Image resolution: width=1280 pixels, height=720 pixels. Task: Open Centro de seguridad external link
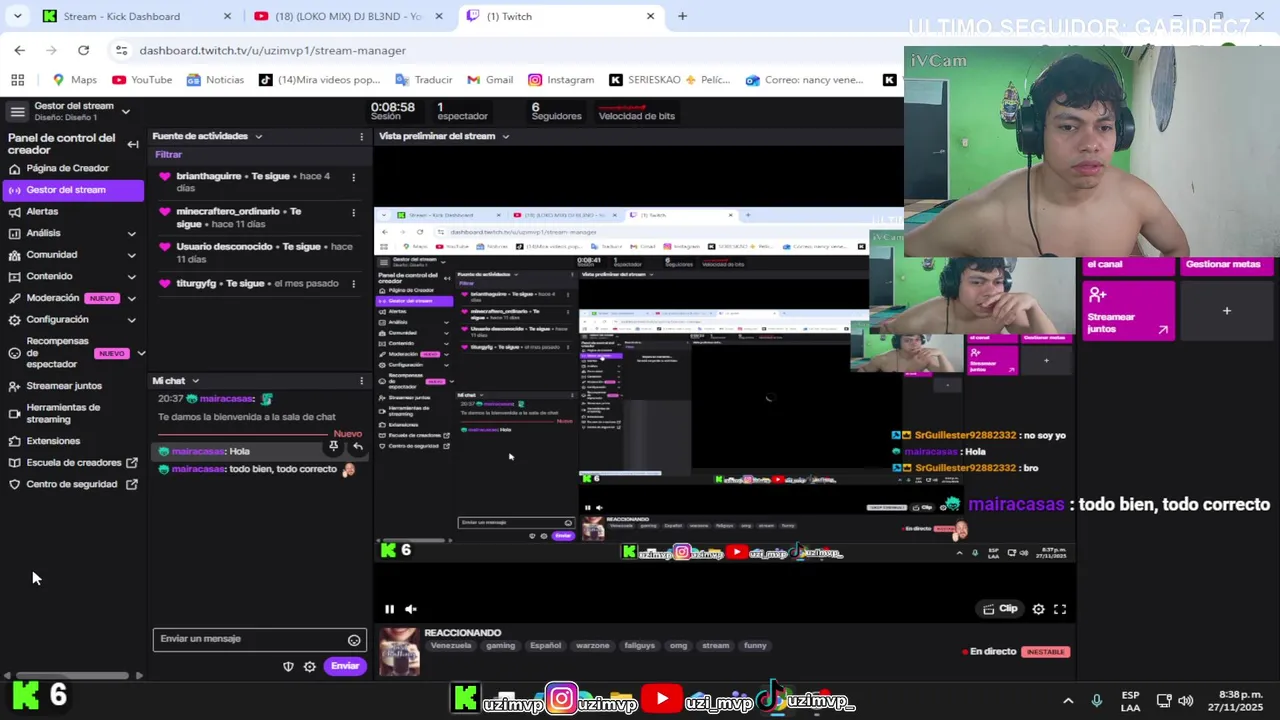pos(71,484)
